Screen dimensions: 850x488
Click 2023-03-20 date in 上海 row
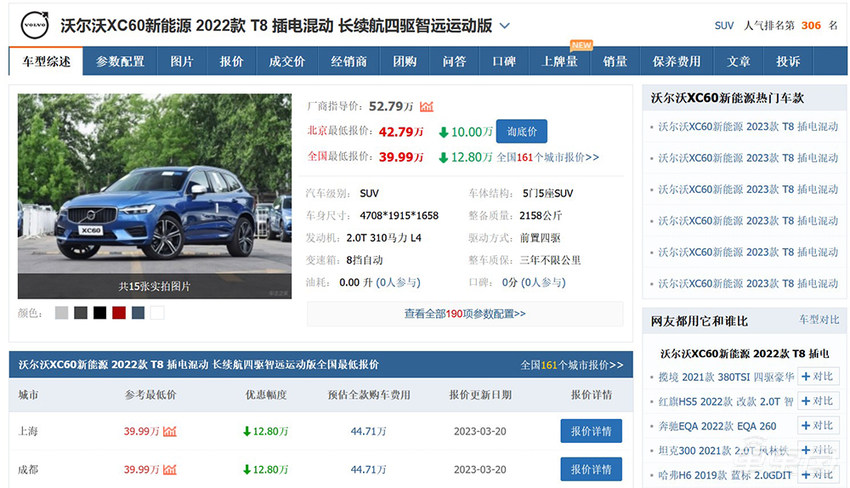[x=480, y=432]
